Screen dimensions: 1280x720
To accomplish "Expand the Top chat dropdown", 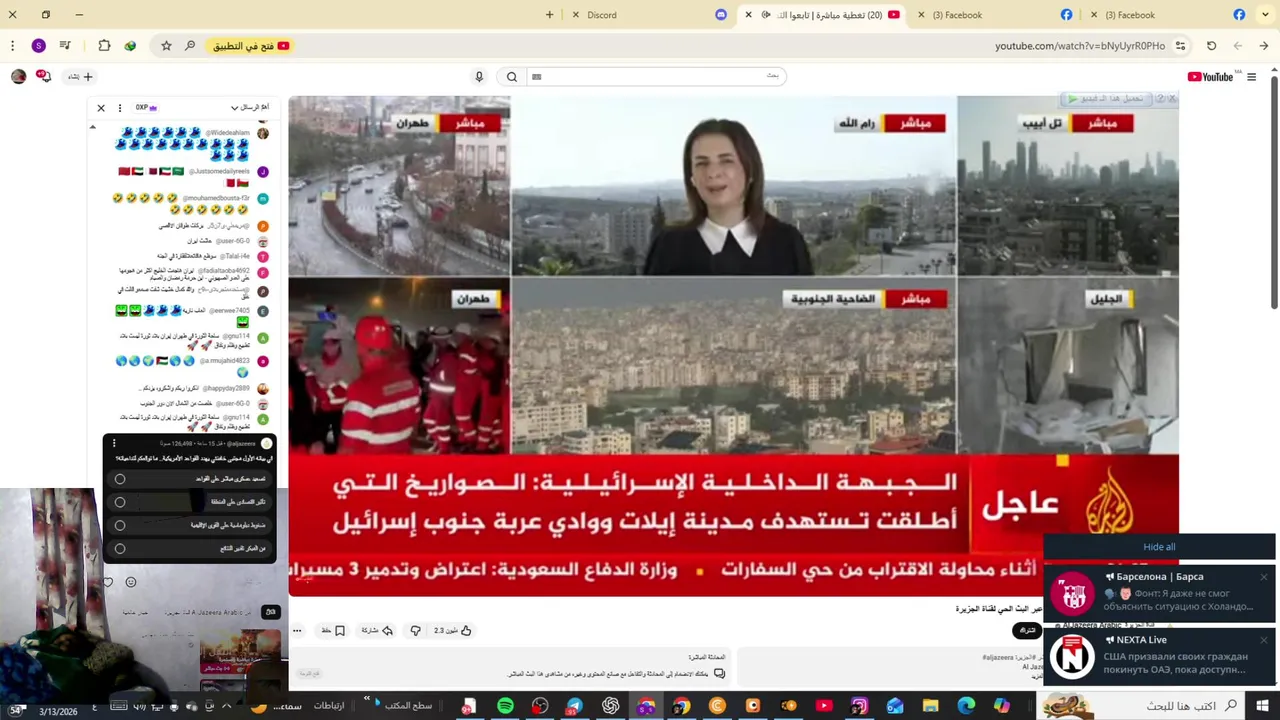I will coord(249,108).
